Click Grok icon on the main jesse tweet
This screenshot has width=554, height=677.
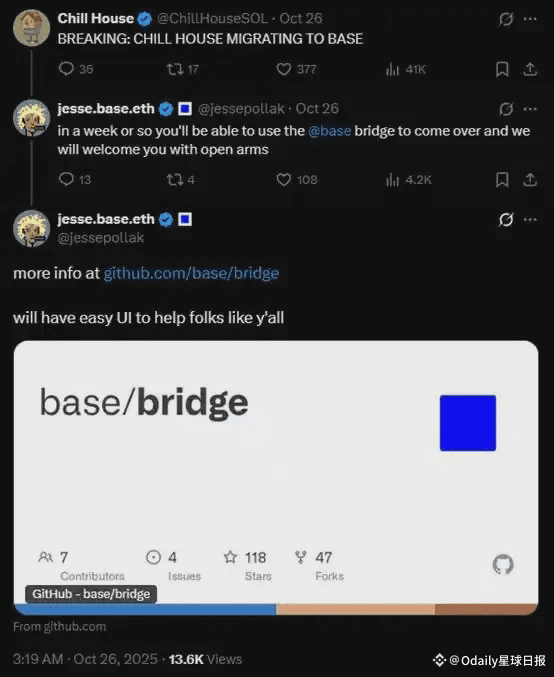tap(506, 219)
